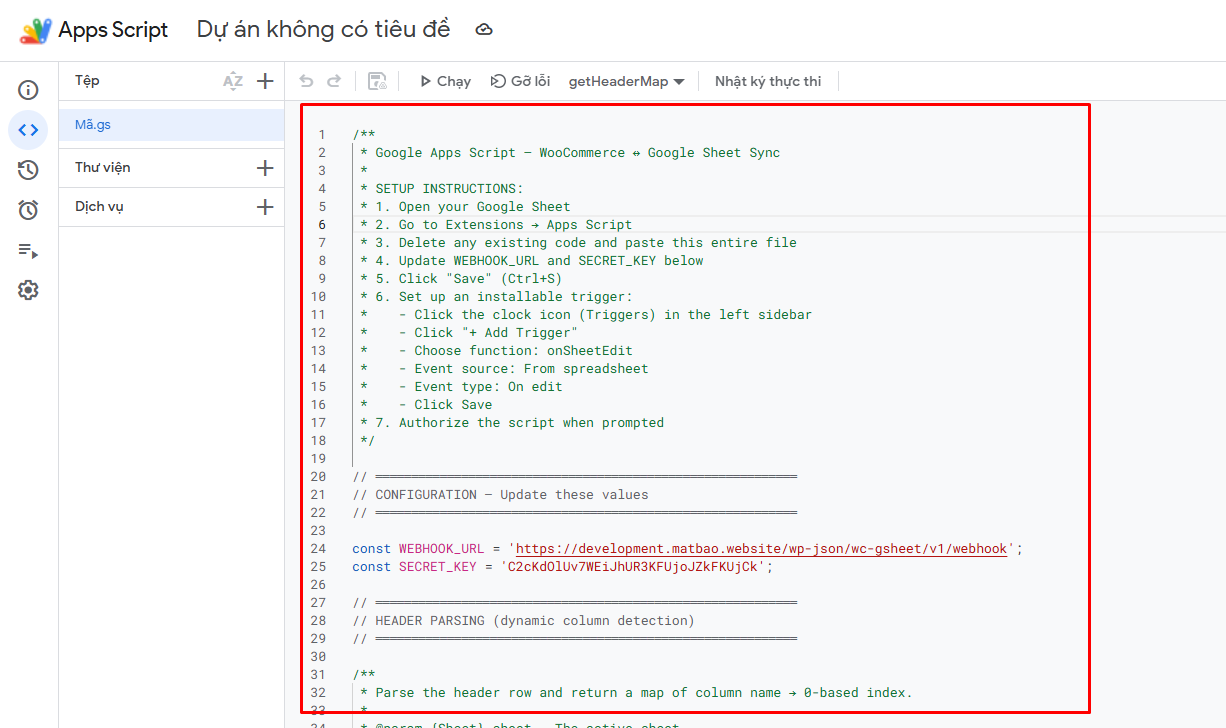1226x728 pixels.
Task: Start debugging with Gỡ lỗi button
Action: (520, 81)
